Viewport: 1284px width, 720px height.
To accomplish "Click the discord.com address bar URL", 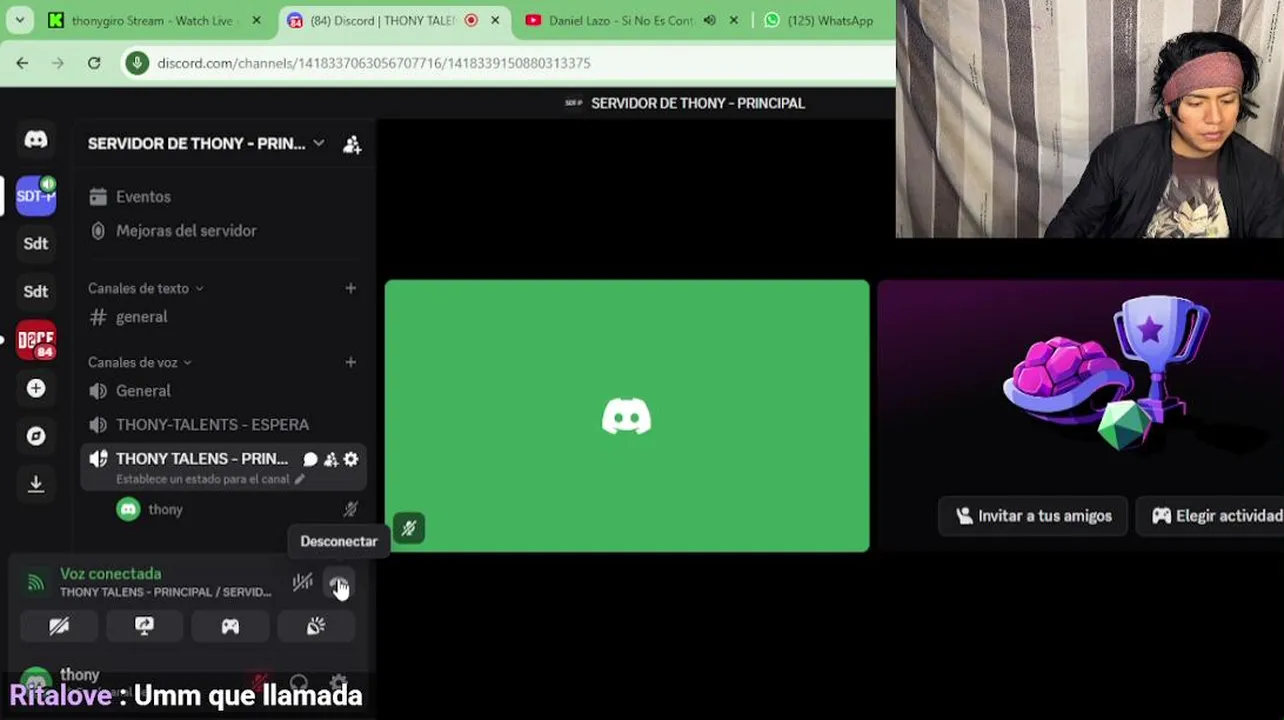I will tap(373, 63).
